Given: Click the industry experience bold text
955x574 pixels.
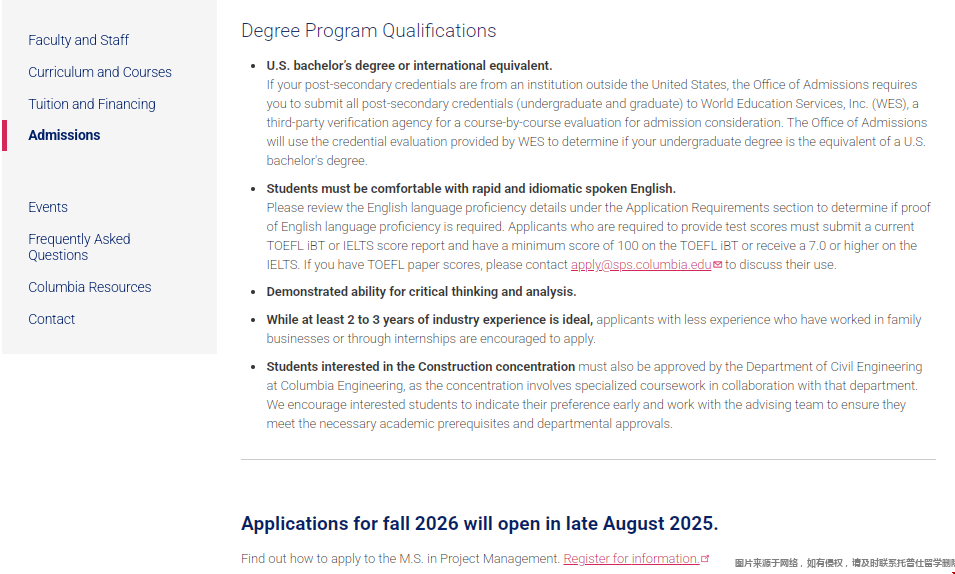Looking at the screenshot, I should coord(429,320).
